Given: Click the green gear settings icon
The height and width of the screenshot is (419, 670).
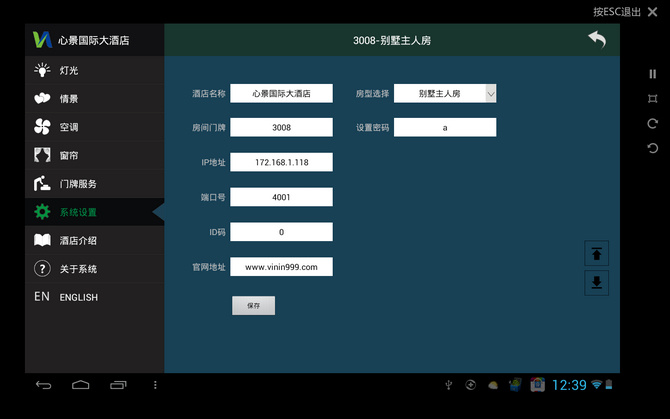Looking at the screenshot, I should coord(42,212).
